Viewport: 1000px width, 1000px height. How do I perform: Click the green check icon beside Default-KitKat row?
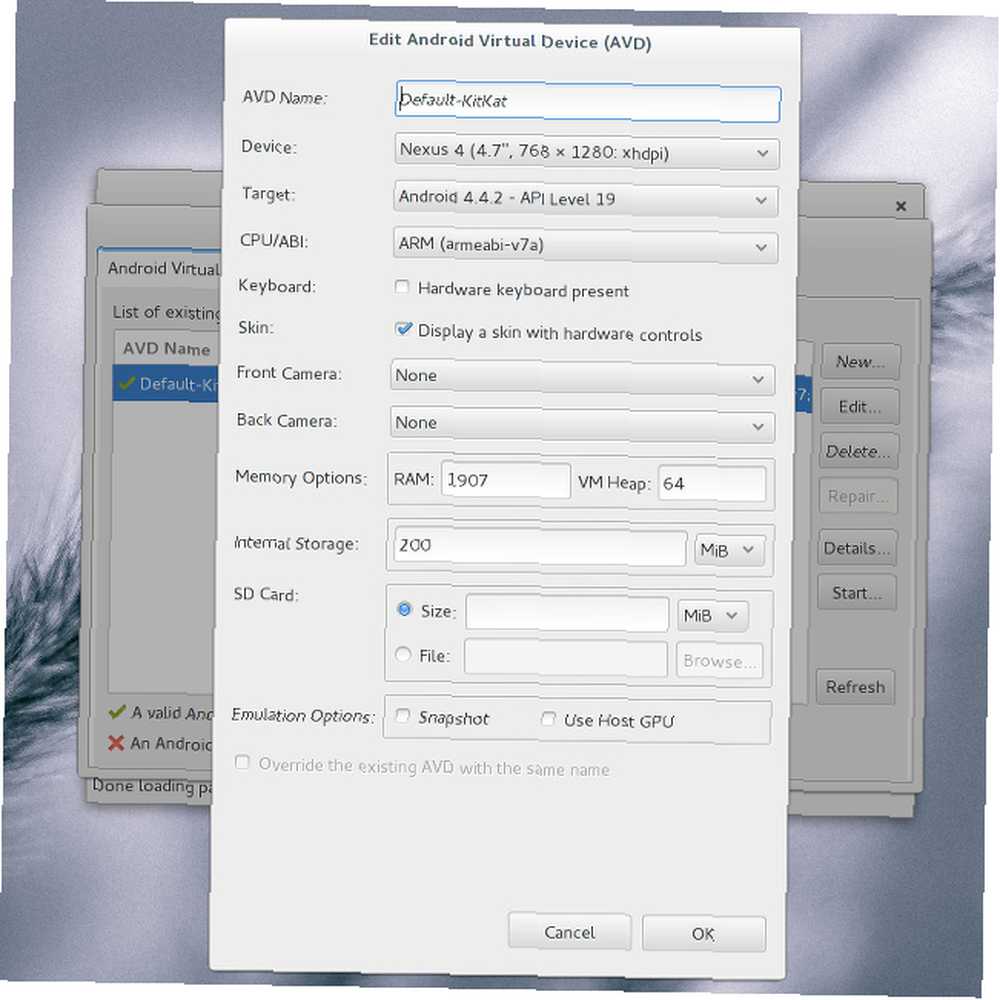126,383
